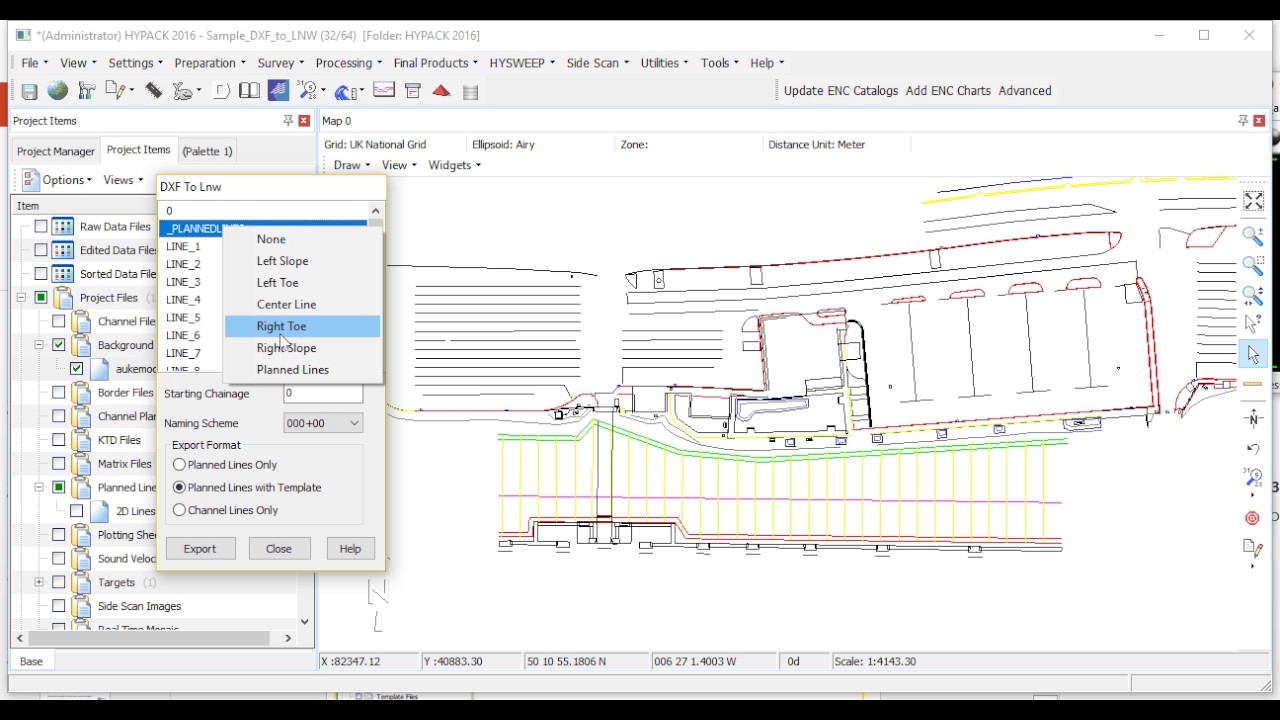The width and height of the screenshot is (1280, 720).
Task: Click the gray stacked database toolbar icon
Action: click(470, 92)
